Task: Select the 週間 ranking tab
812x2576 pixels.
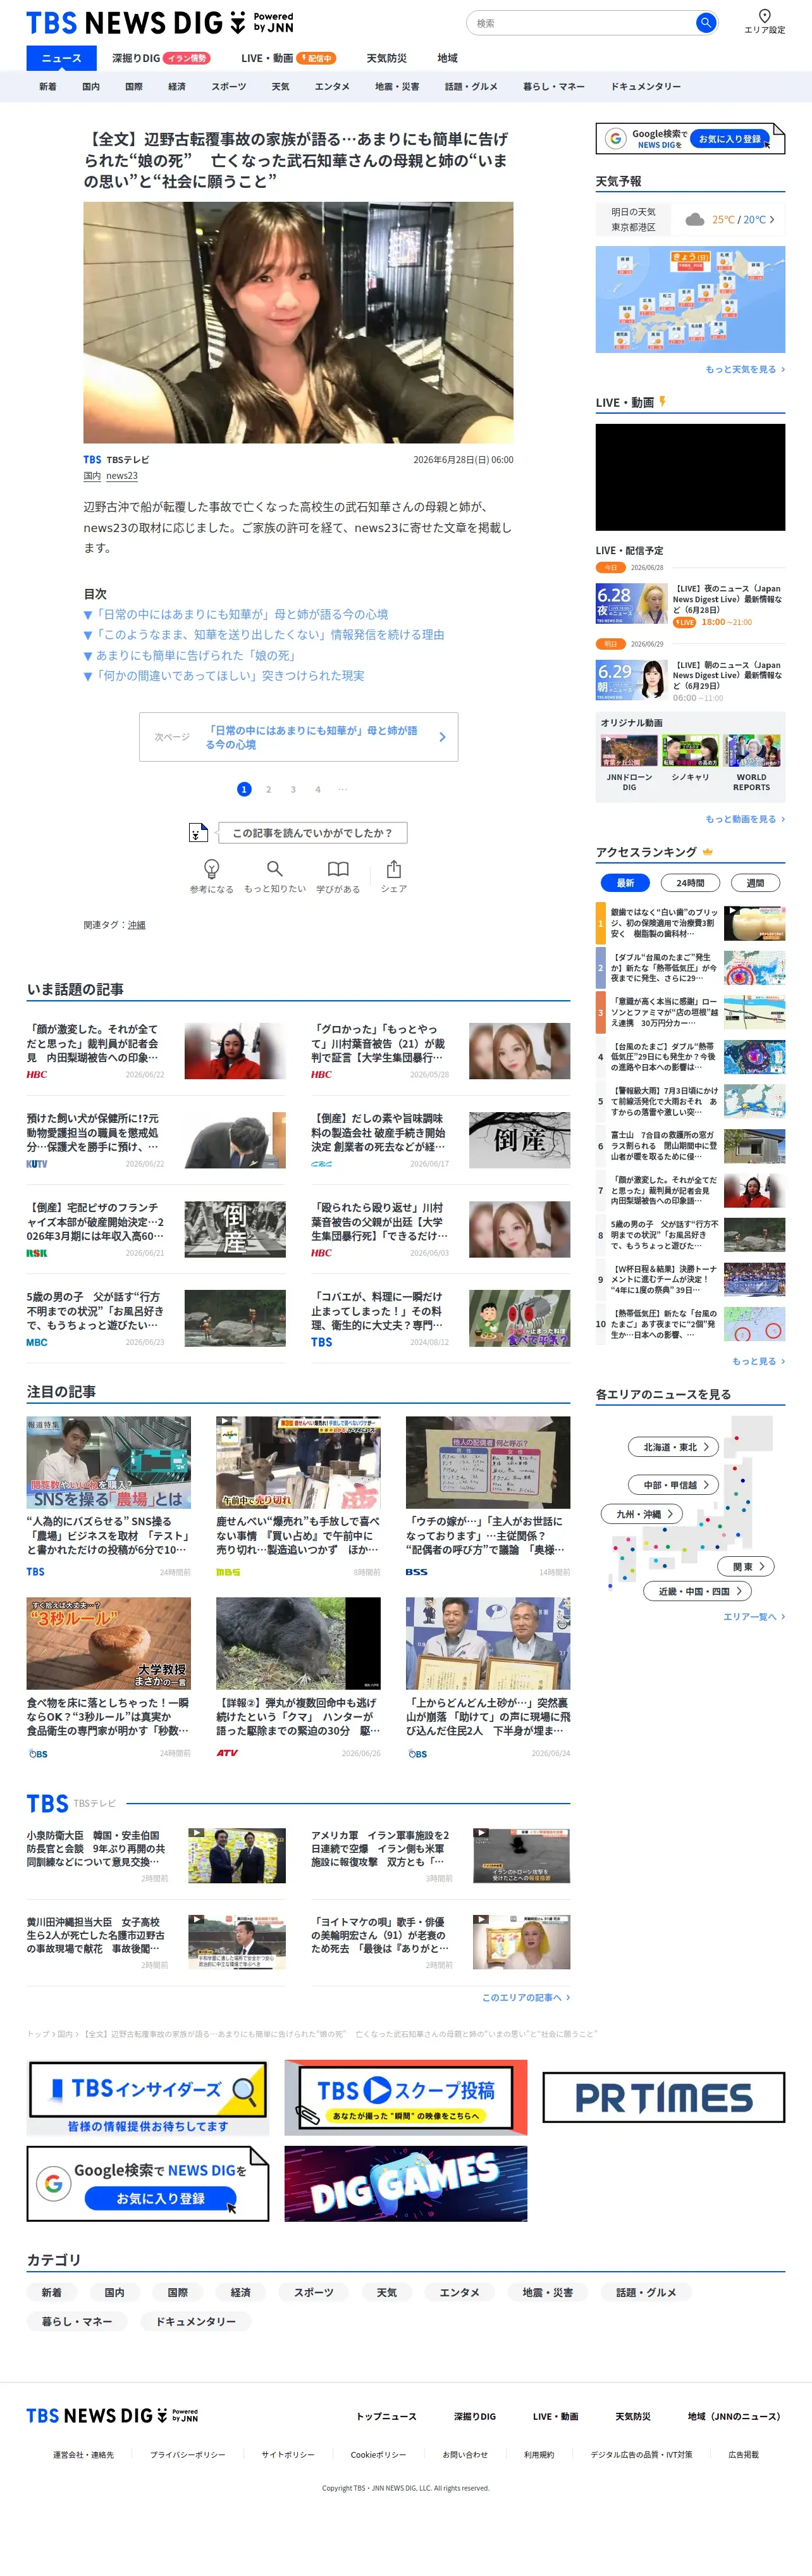Action: pyautogui.click(x=755, y=883)
